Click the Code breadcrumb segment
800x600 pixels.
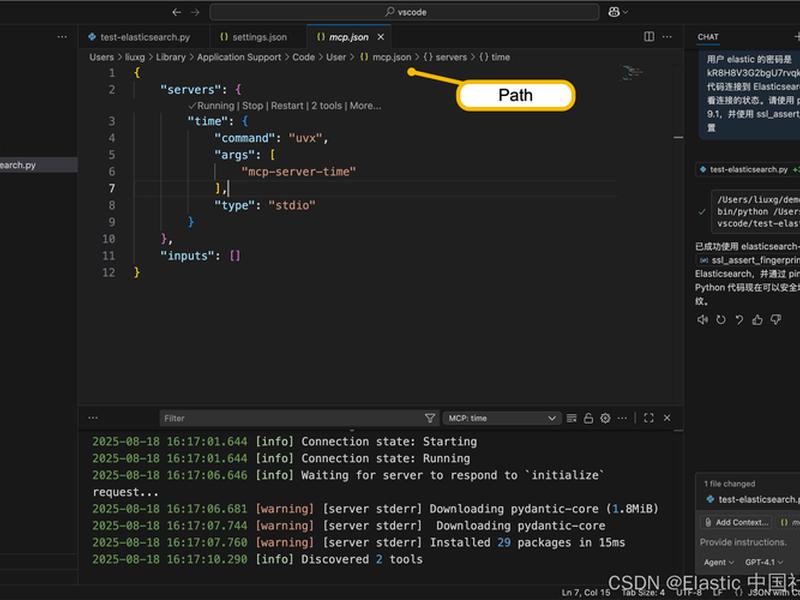tap(304, 57)
